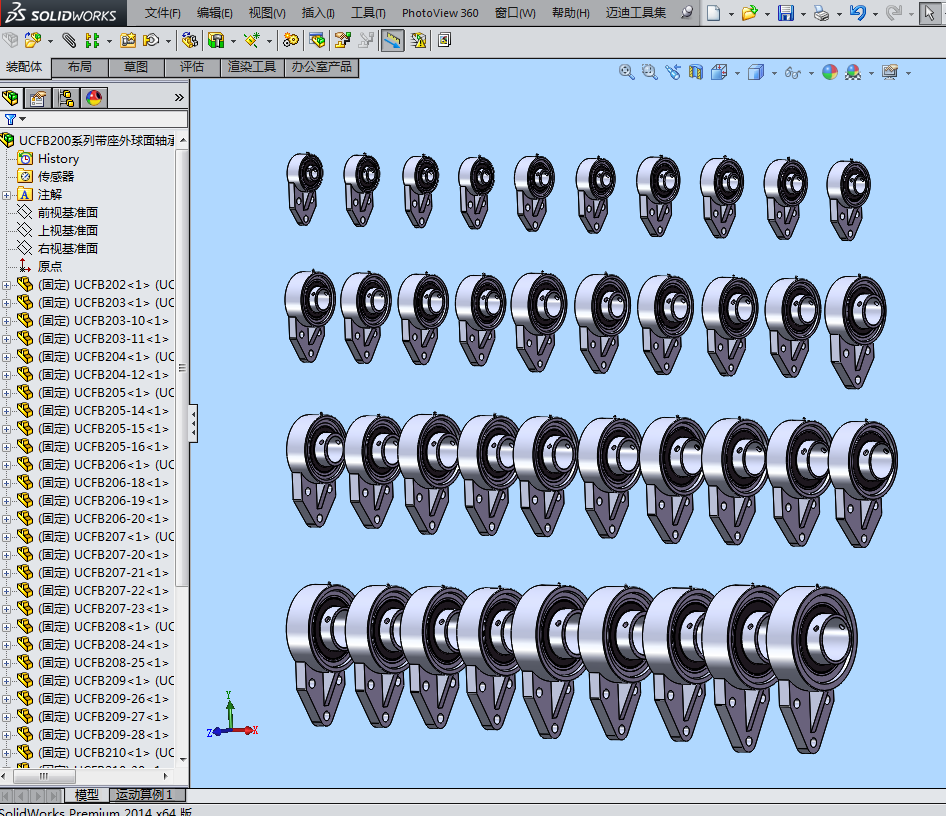Click the feature tree horizontal scrollbar
This screenshot has width=946, height=816.
[x=43, y=776]
